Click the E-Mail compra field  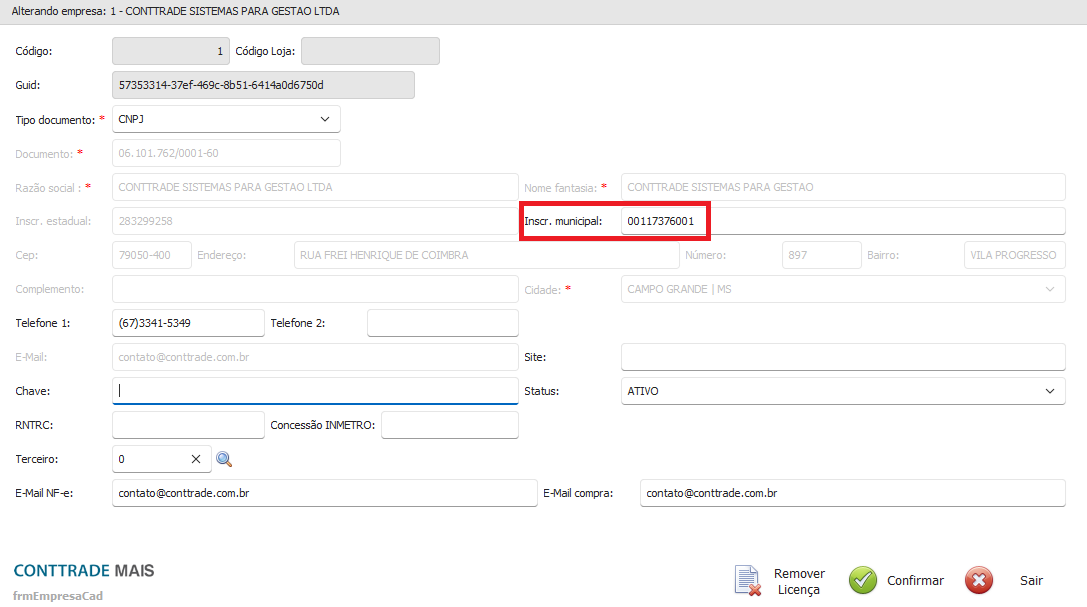852,493
